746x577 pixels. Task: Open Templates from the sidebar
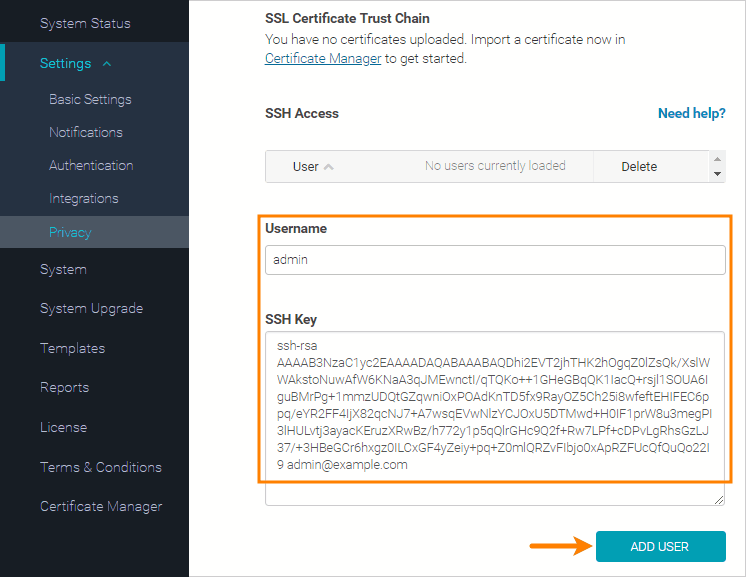72,349
